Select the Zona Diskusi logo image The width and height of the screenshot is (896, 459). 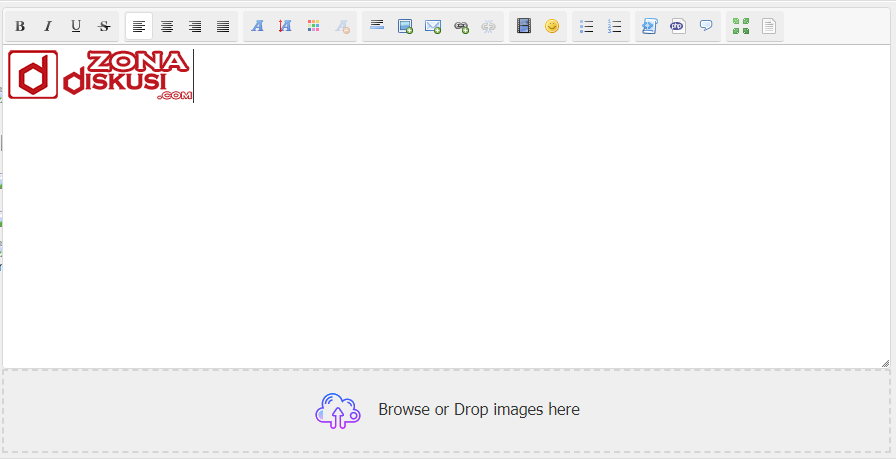[x=100, y=75]
